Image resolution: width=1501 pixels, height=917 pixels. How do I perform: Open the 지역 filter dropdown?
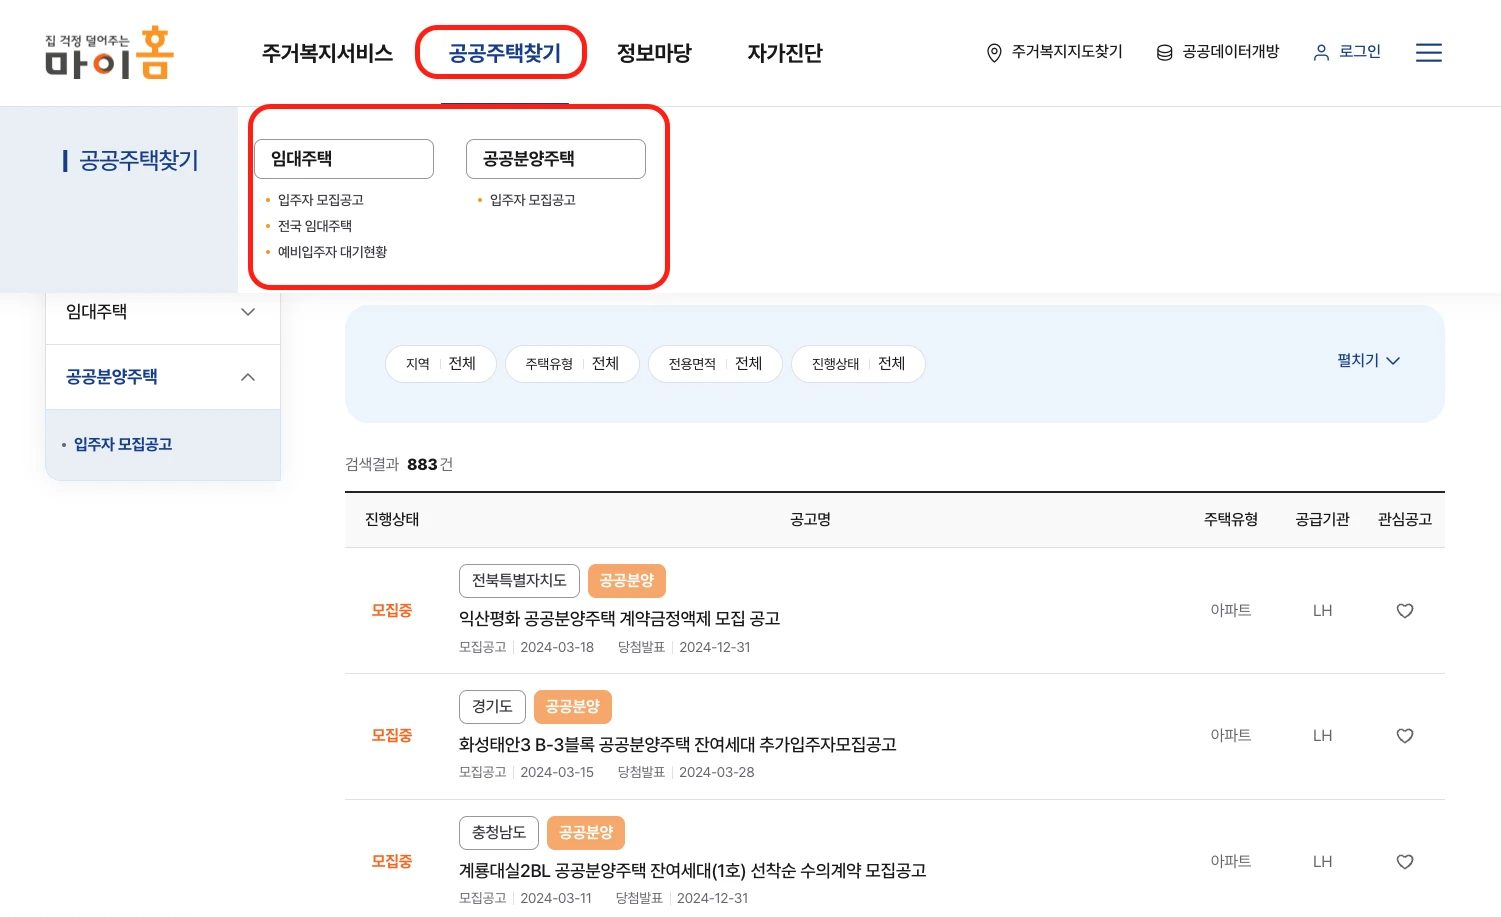(440, 364)
